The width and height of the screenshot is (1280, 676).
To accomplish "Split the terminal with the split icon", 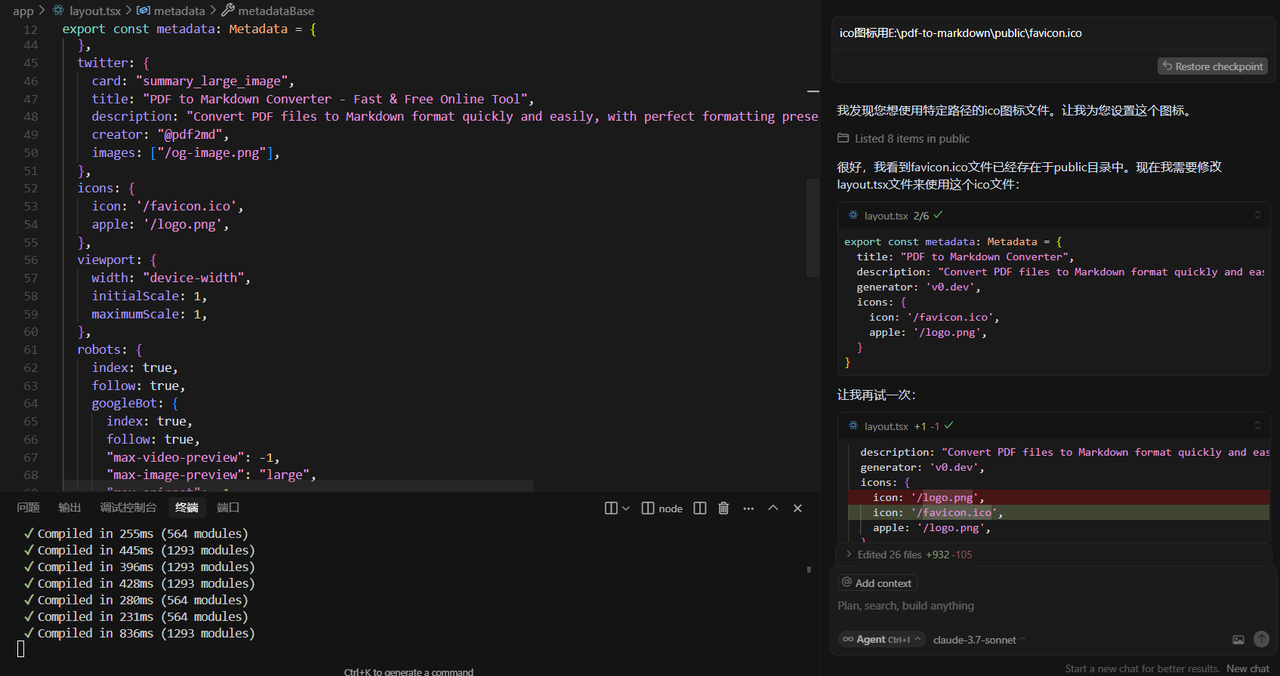I will (x=700, y=508).
